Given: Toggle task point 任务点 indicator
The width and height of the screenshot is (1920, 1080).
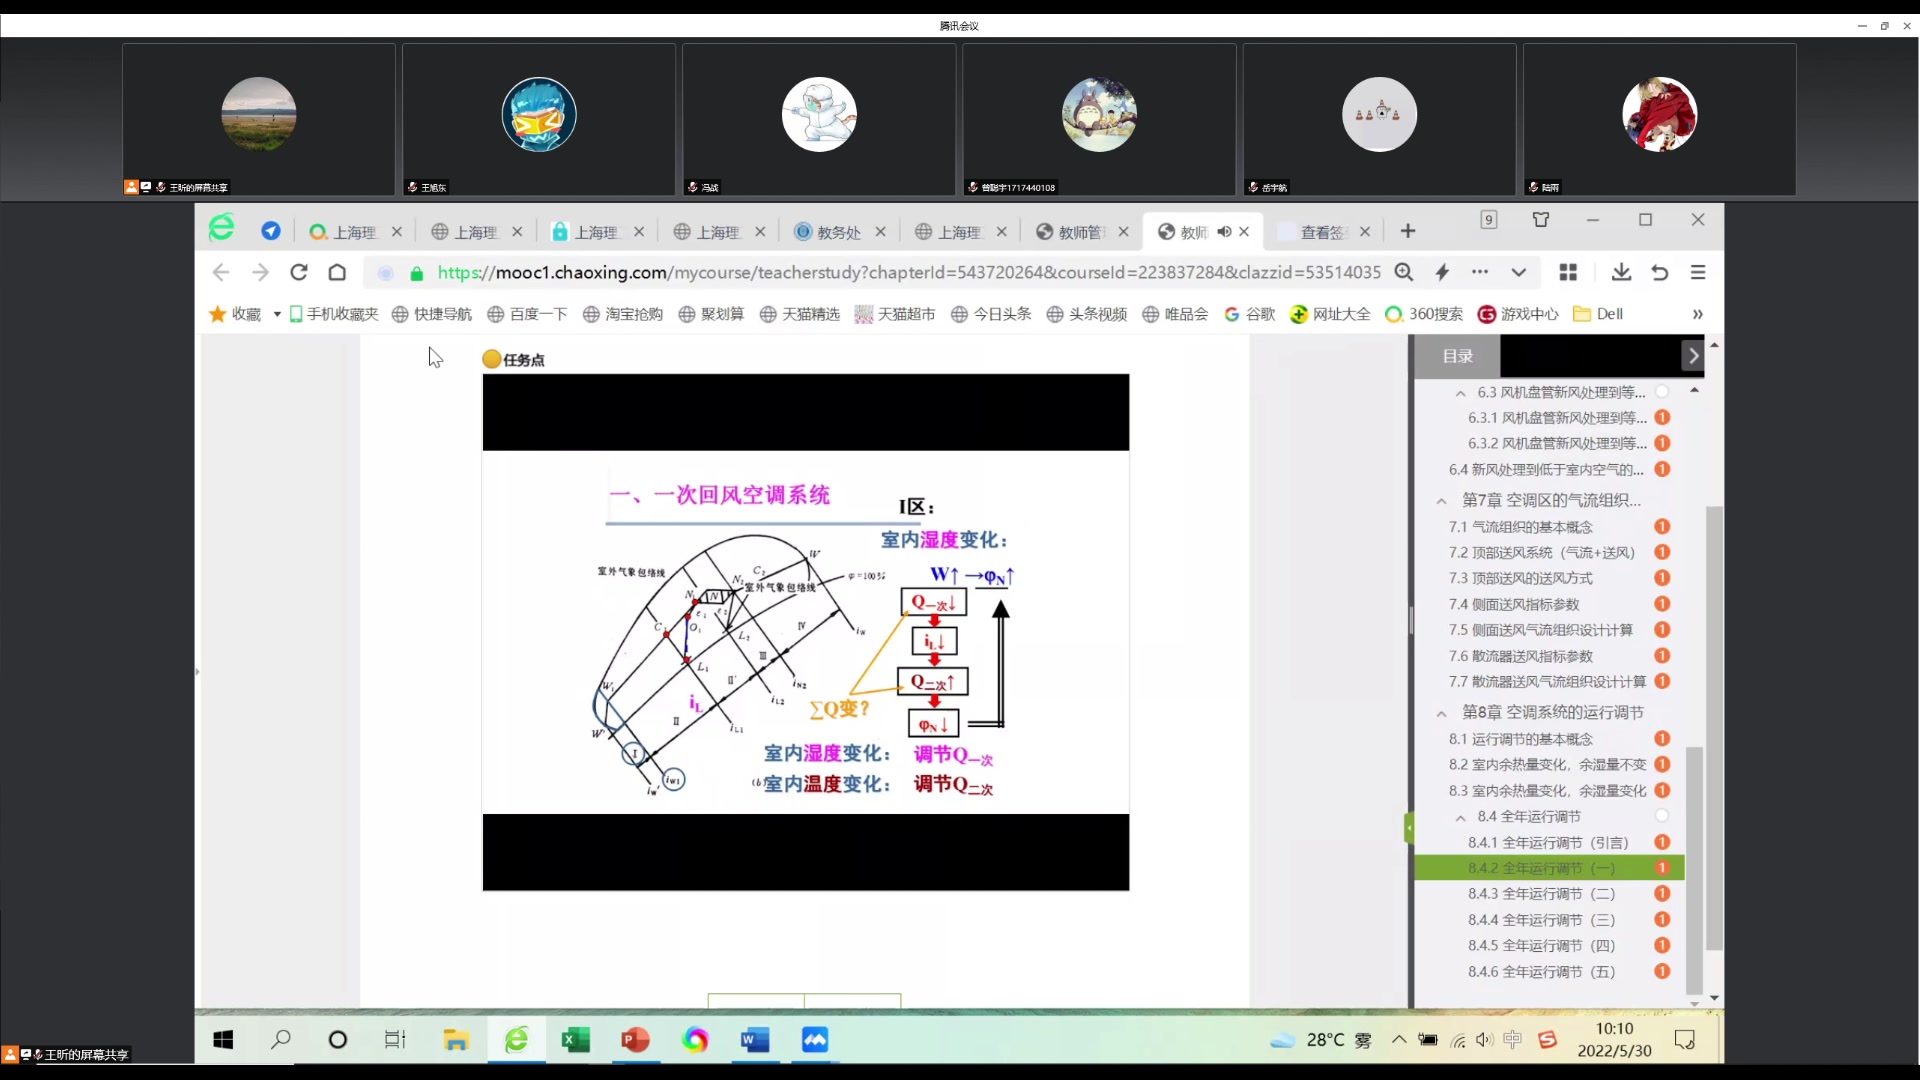Looking at the screenshot, I should click(x=491, y=359).
